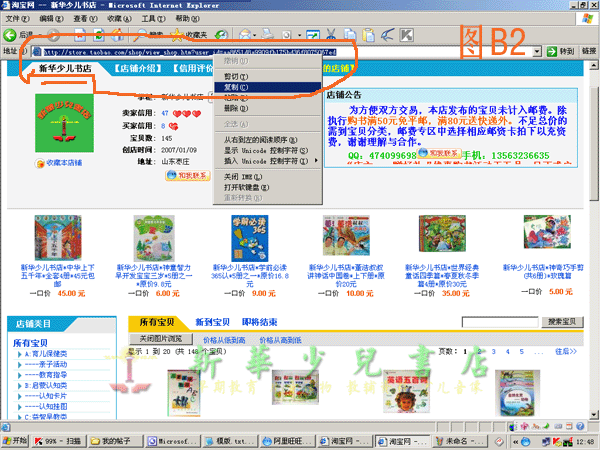Select 显示 Unicode 控制字符 in context menu
The height and width of the screenshot is (450, 600).
(x=267, y=150)
